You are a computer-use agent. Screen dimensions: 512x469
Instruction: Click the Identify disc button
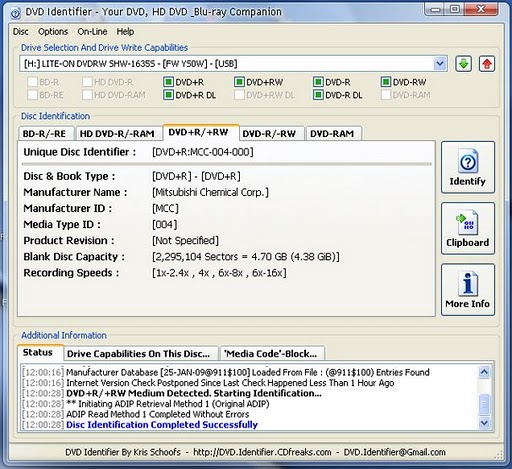pos(468,167)
